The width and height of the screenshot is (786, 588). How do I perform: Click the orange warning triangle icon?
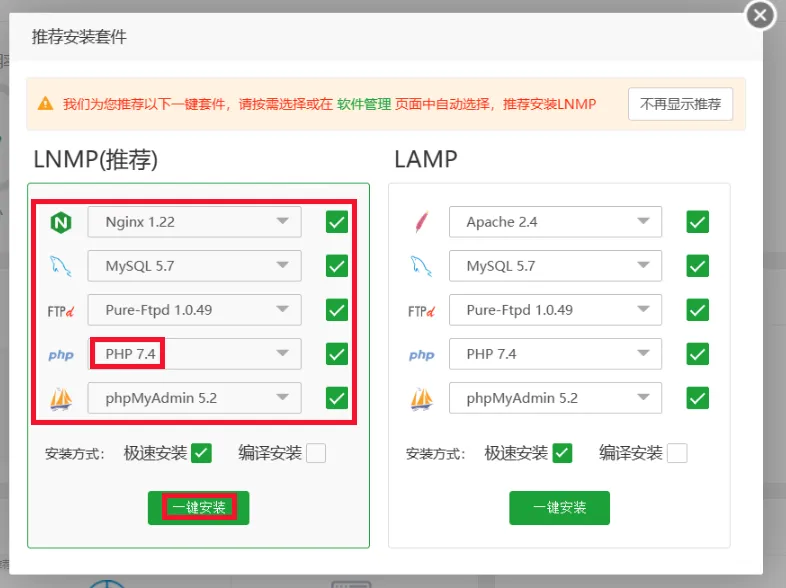(45, 104)
